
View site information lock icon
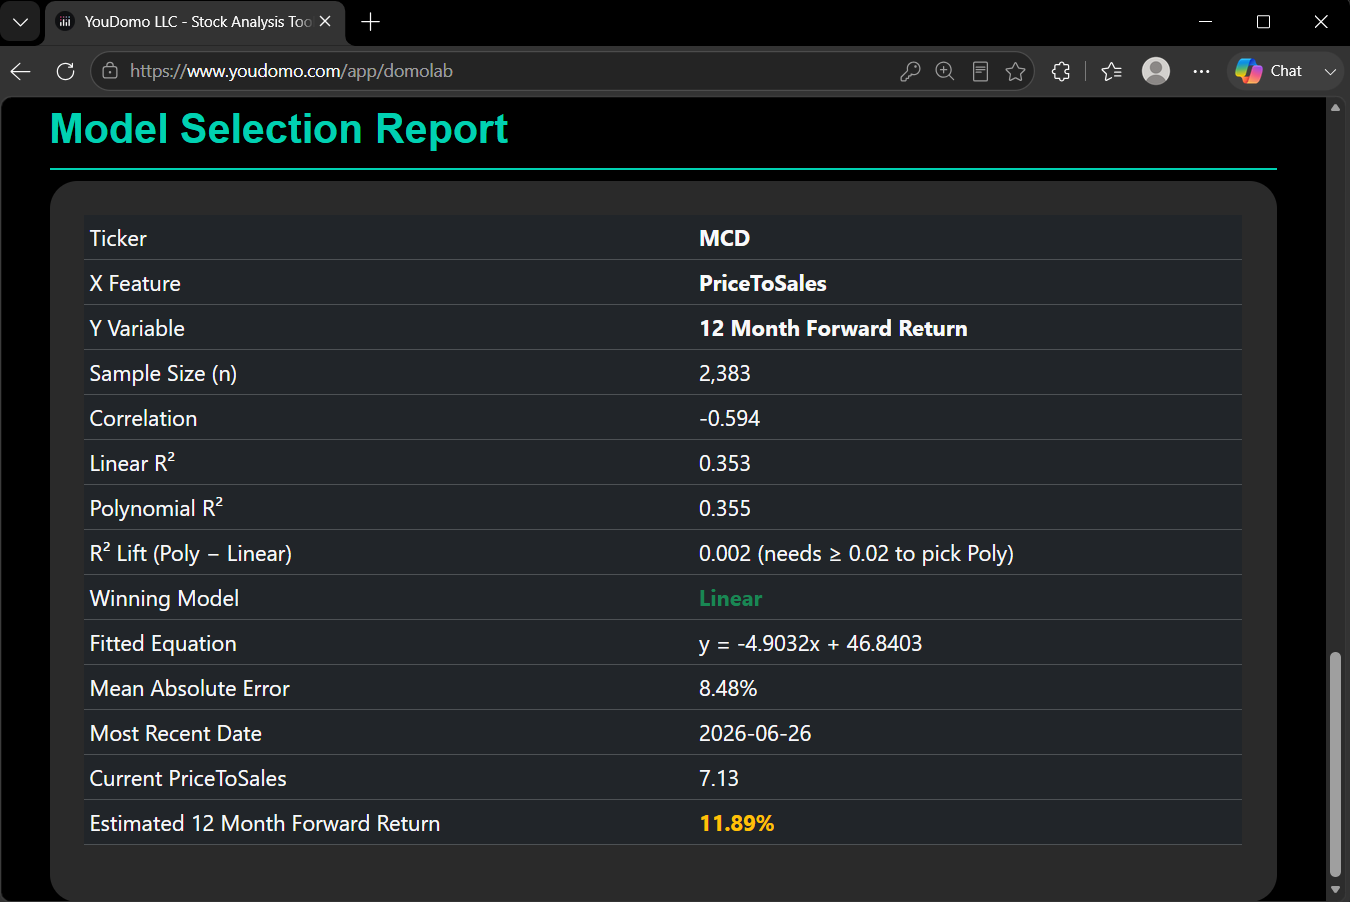110,71
